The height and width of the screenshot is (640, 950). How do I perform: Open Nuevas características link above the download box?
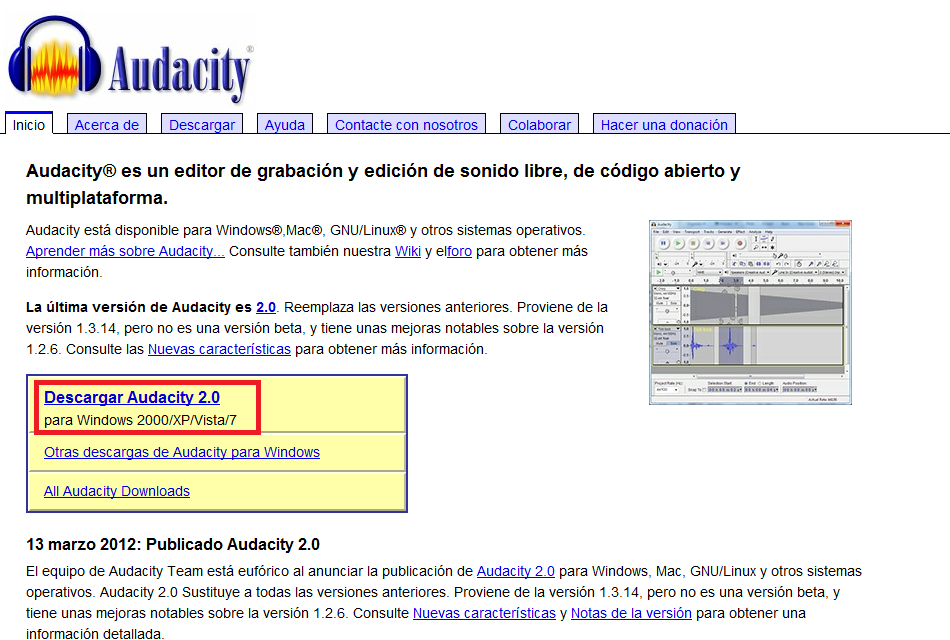click(x=219, y=349)
